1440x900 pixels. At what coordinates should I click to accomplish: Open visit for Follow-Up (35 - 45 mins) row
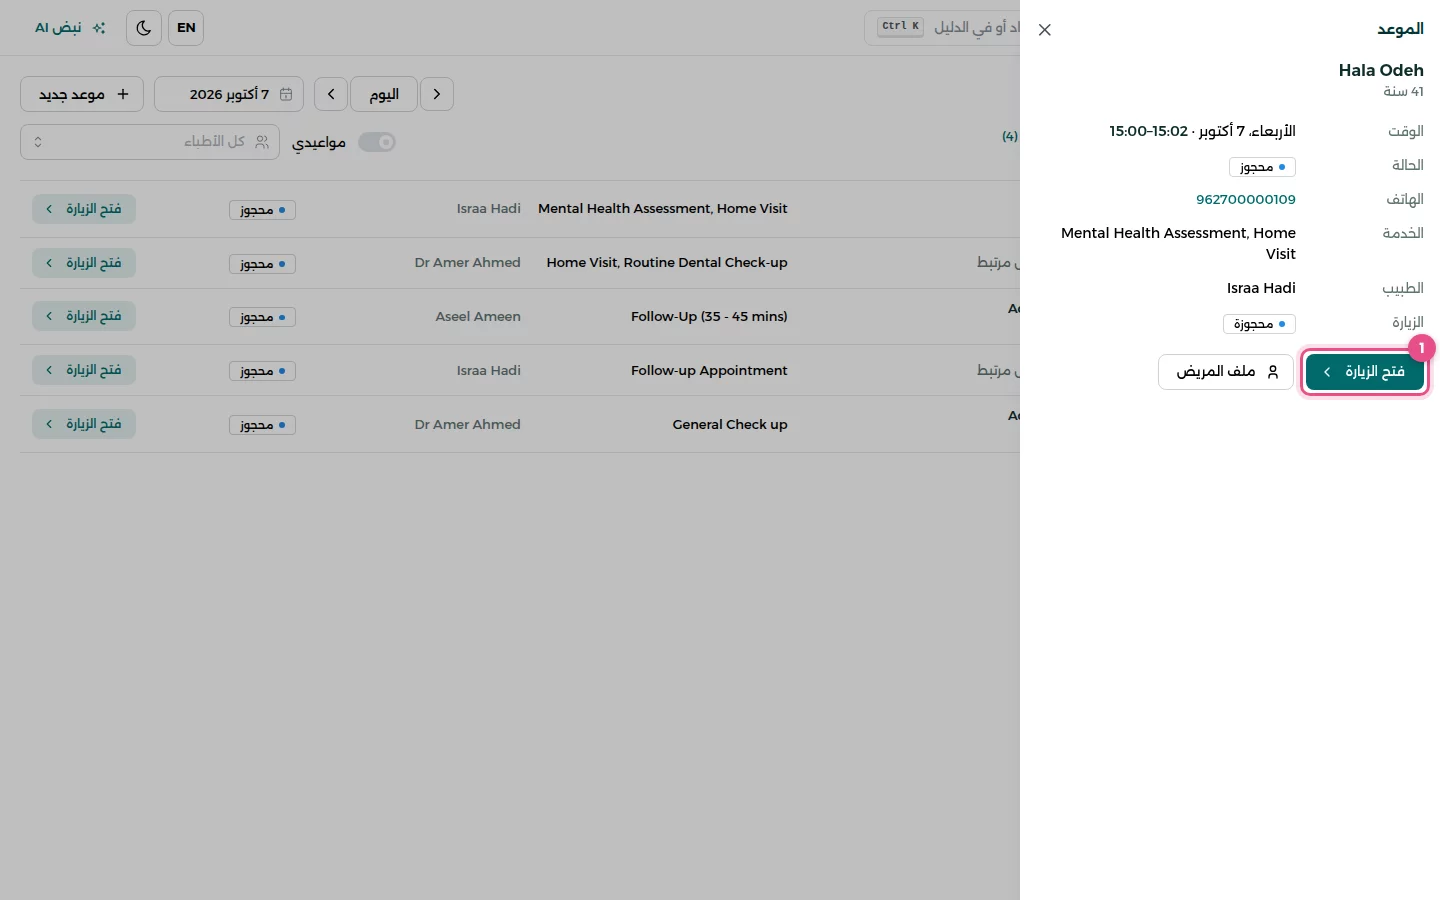coord(84,316)
